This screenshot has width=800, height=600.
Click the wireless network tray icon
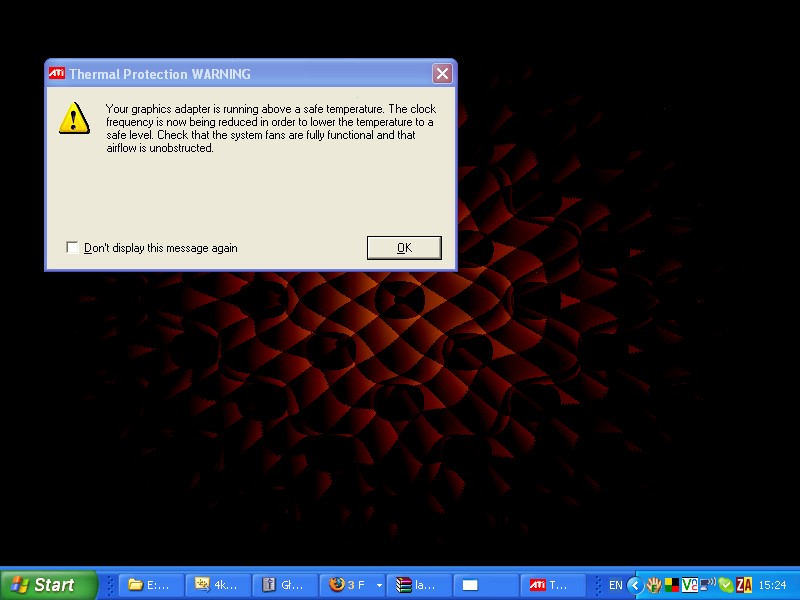click(708, 585)
